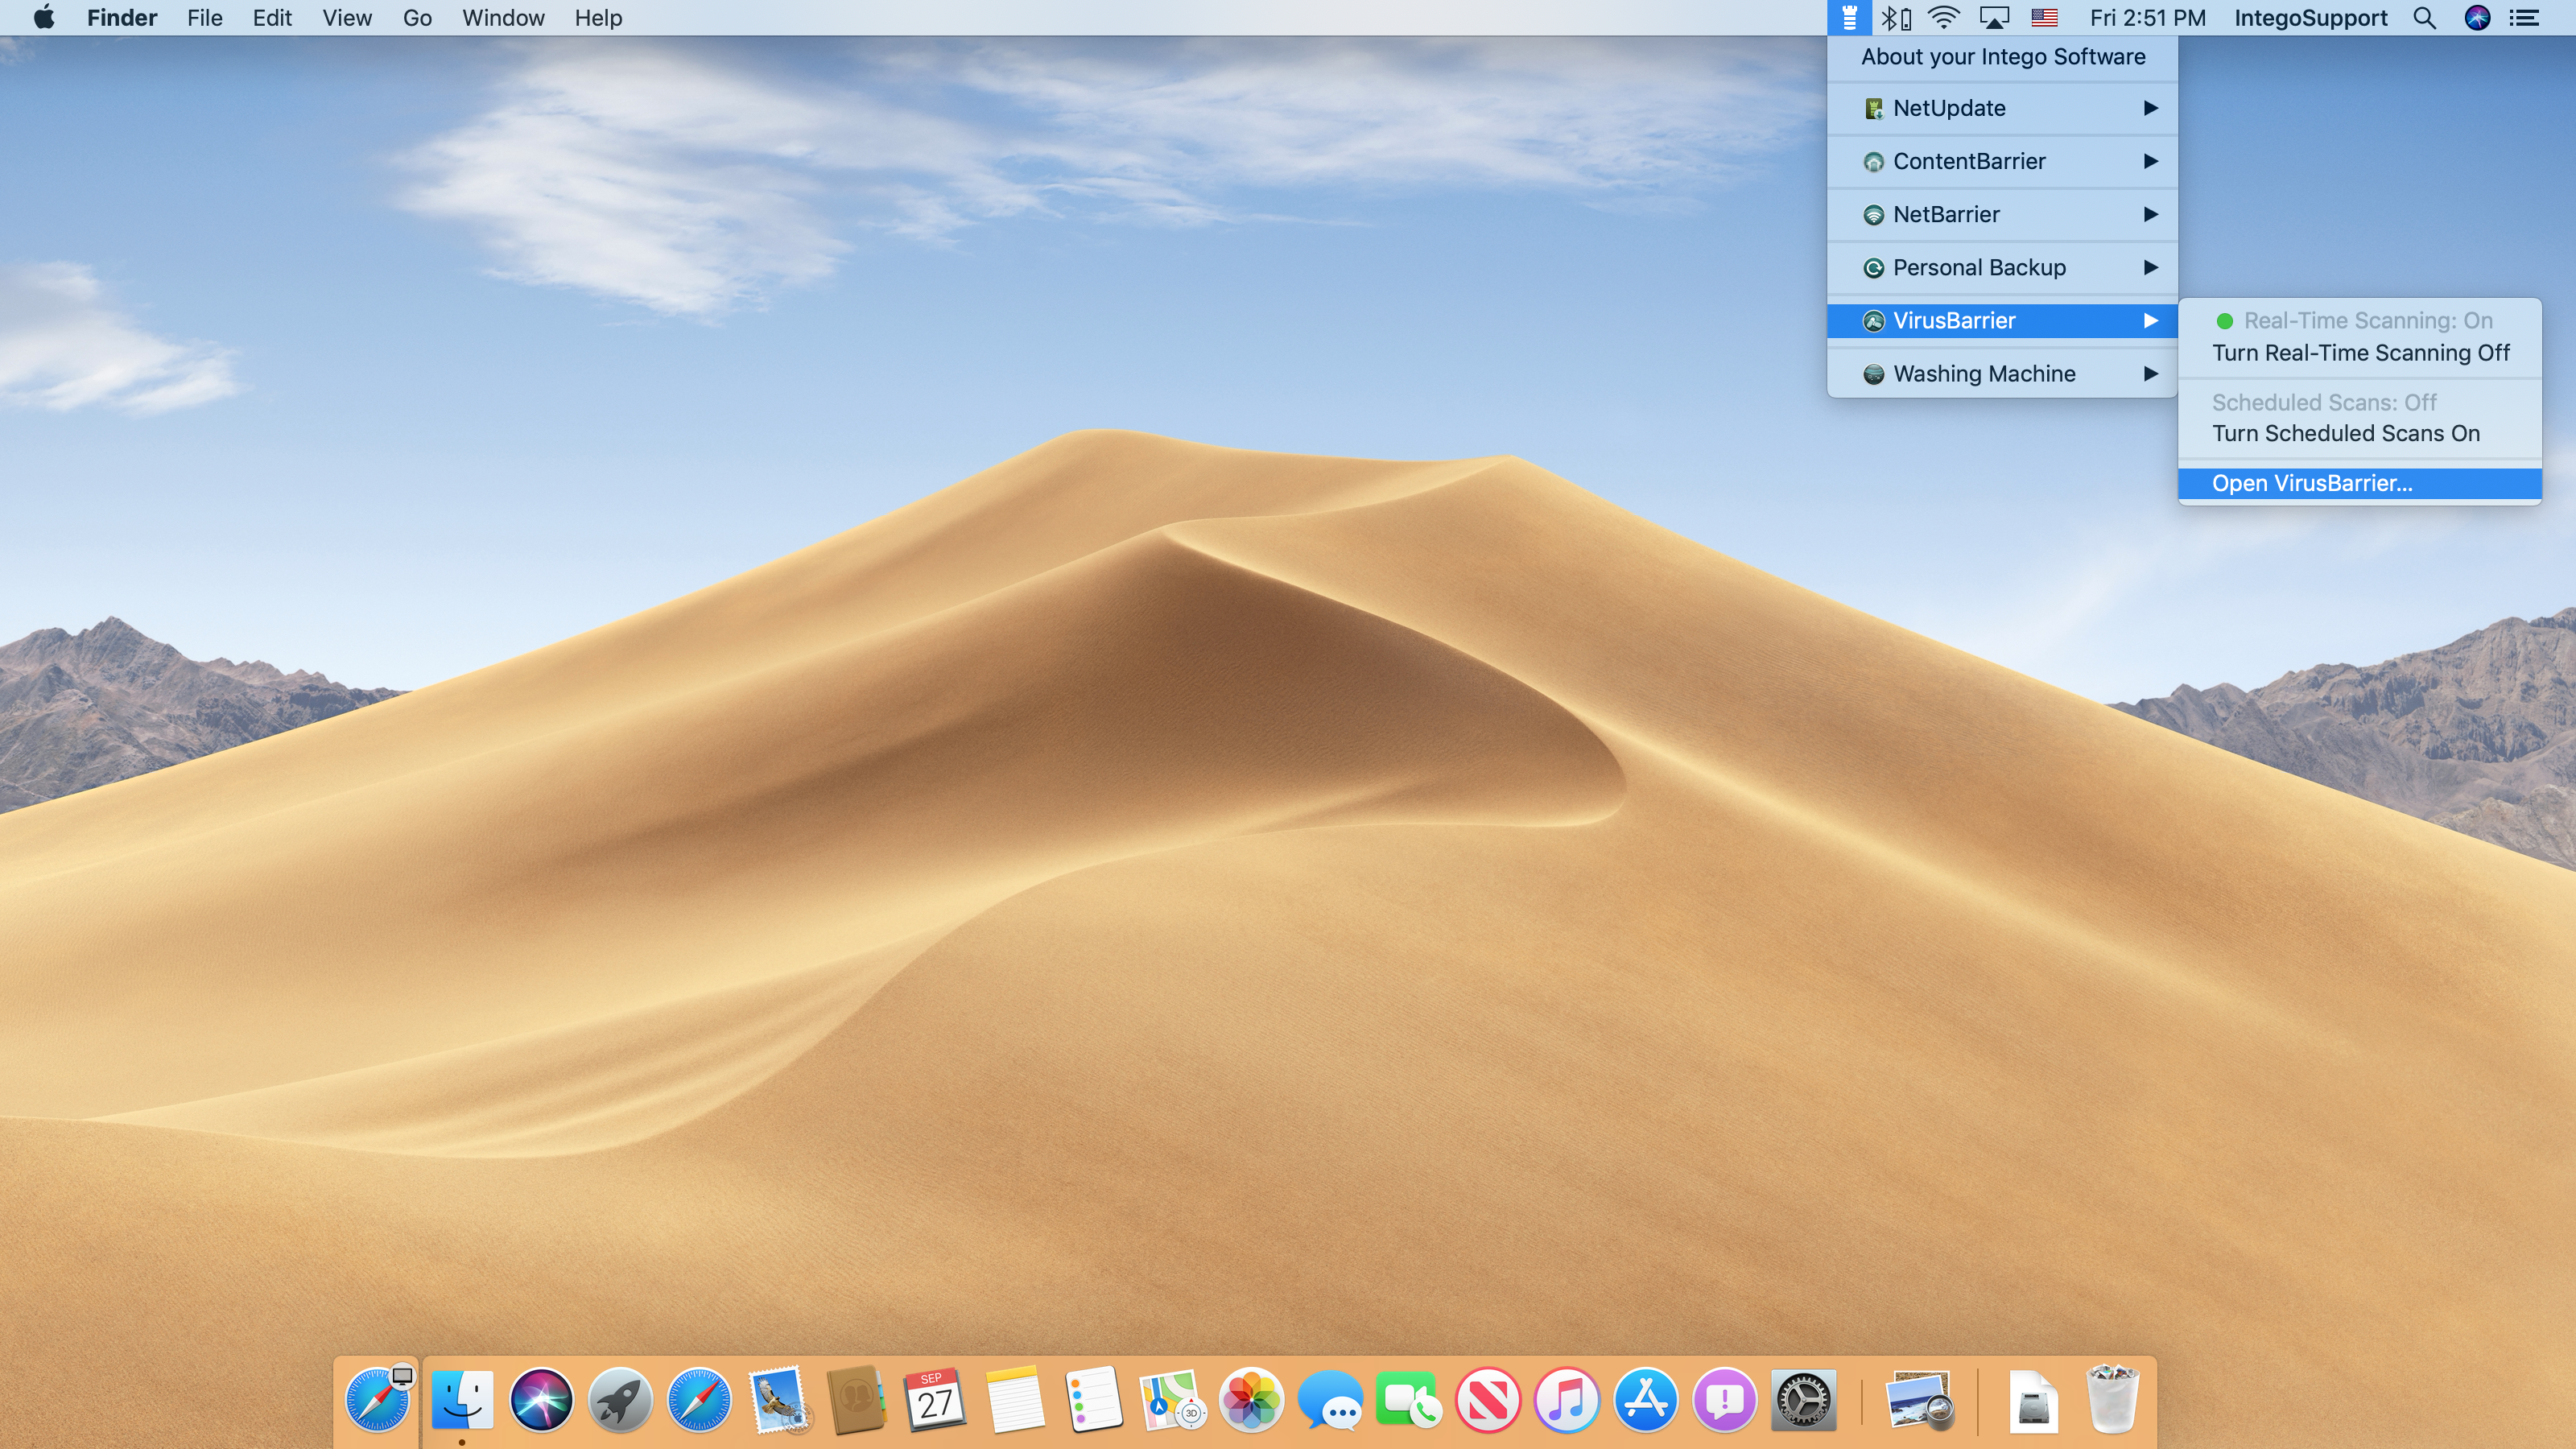
Task: Click the Fri 2:51 PM clock
Action: tap(2147, 18)
